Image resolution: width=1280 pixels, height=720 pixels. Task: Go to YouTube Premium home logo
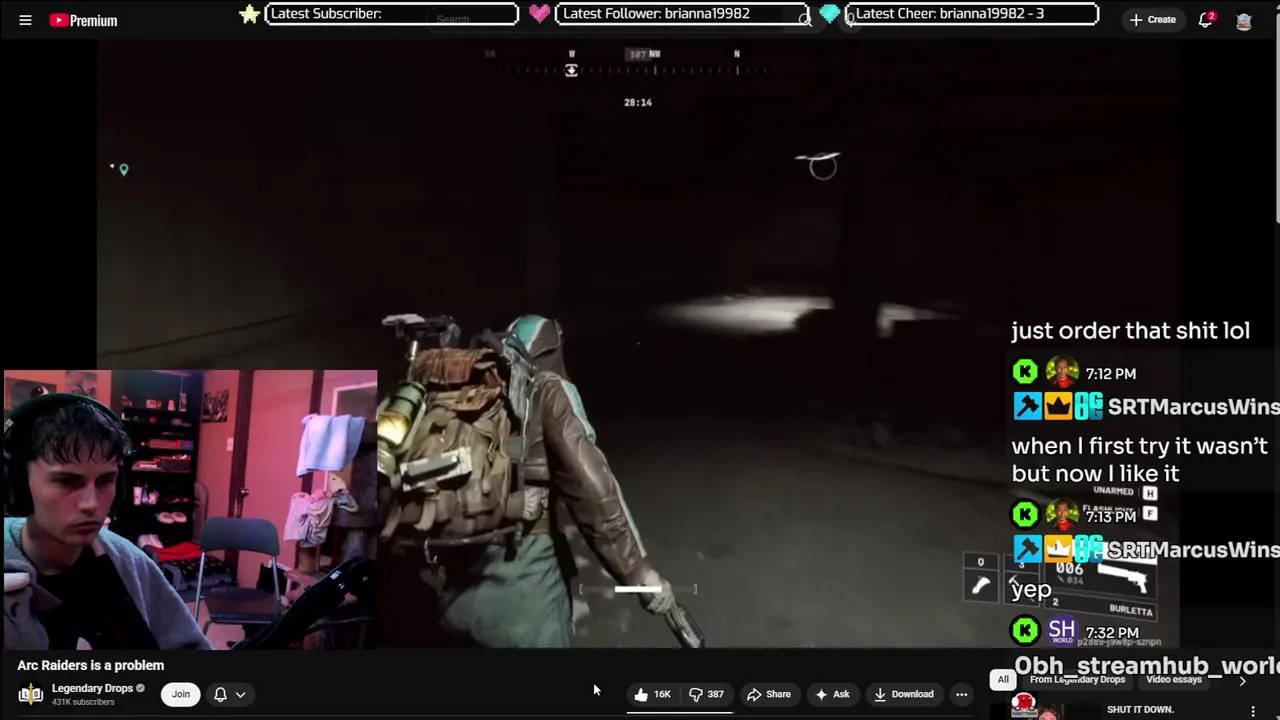click(84, 20)
